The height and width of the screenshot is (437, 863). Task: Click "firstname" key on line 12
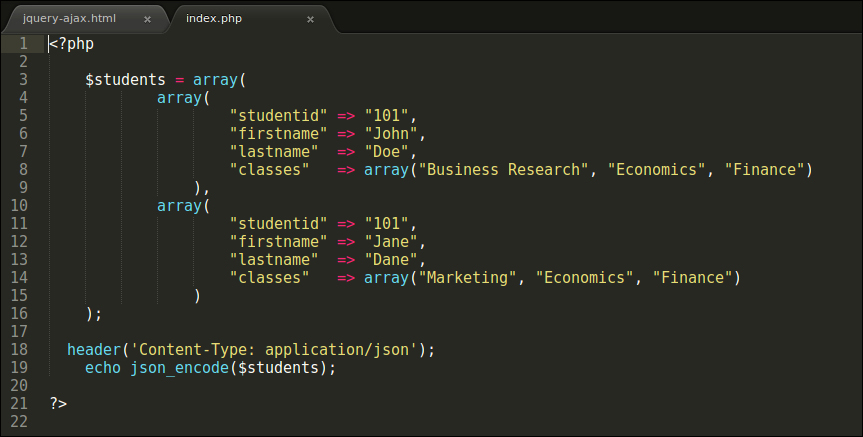coord(278,242)
